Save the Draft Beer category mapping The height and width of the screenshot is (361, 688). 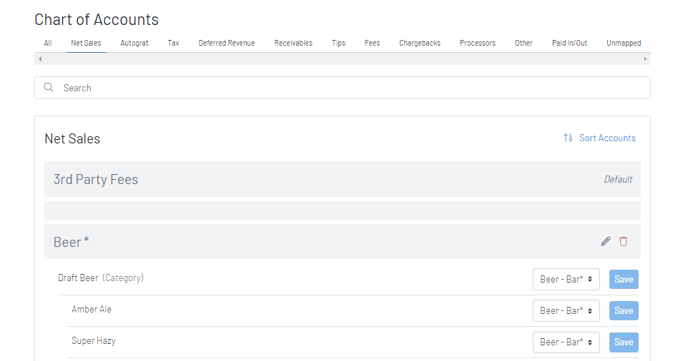click(x=624, y=279)
